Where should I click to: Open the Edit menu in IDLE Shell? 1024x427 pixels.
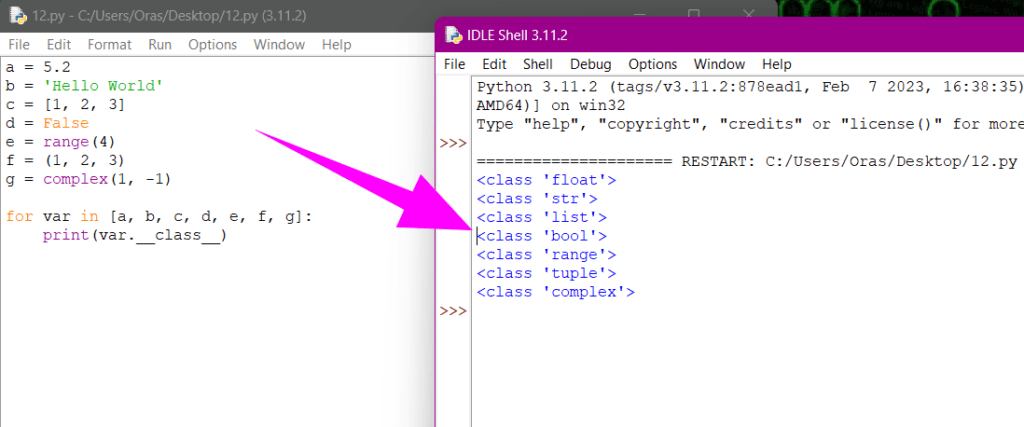point(494,64)
